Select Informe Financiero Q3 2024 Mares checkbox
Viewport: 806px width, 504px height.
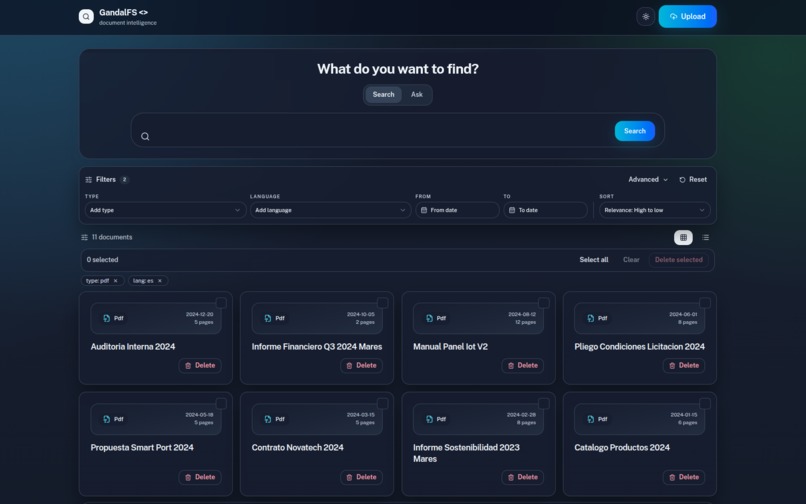tap(382, 302)
